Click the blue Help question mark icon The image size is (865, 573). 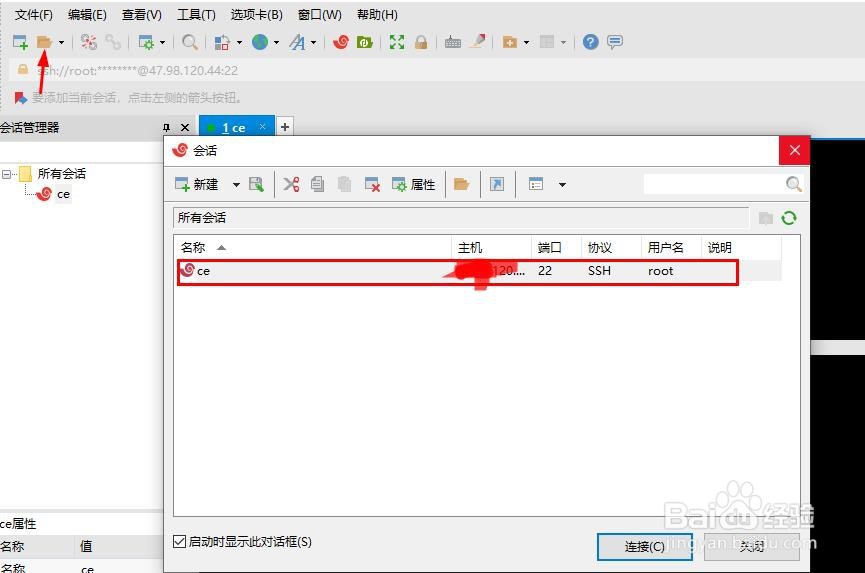click(x=590, y=42)
